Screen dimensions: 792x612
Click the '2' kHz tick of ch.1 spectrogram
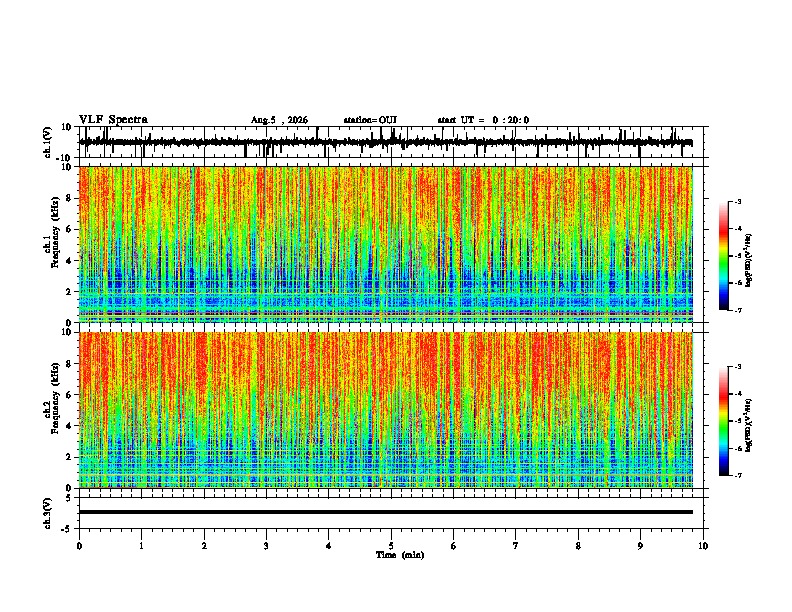pyautogui.click(x=69, y=292)
